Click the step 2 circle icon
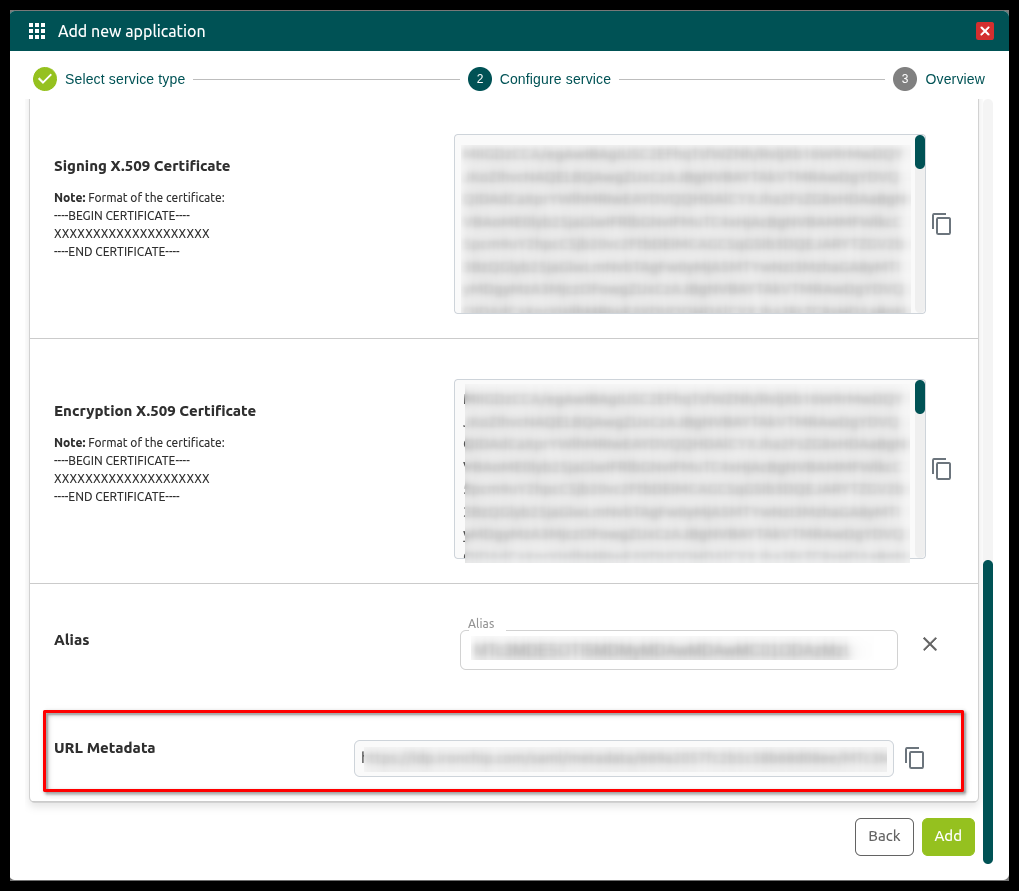The image size is (1019, 891). click(480, 79)
